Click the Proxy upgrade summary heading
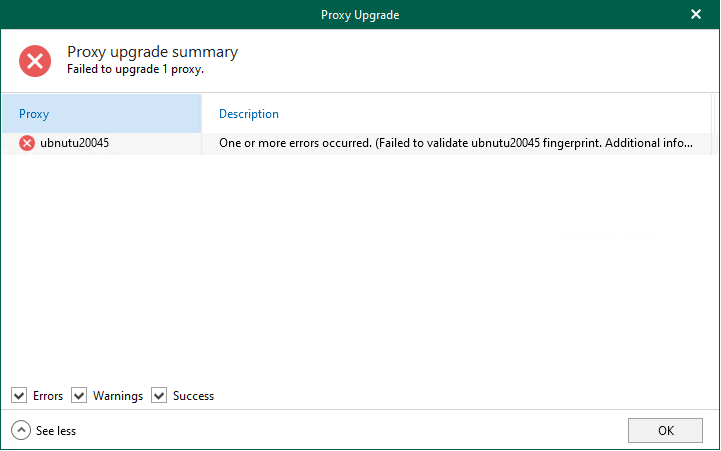 point(152,52)
